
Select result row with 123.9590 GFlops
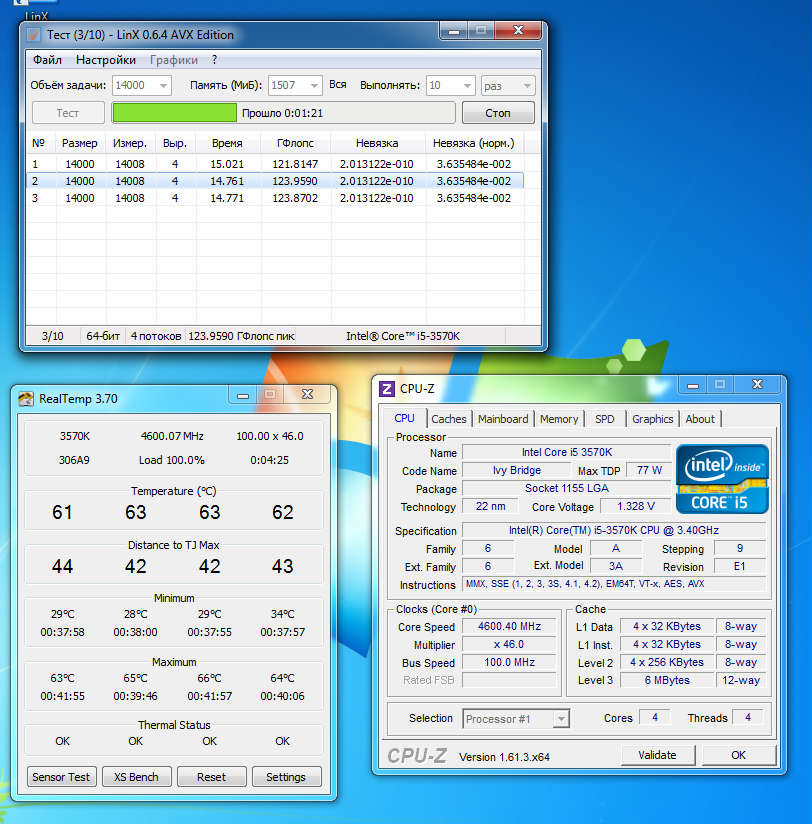click(275, 181)
